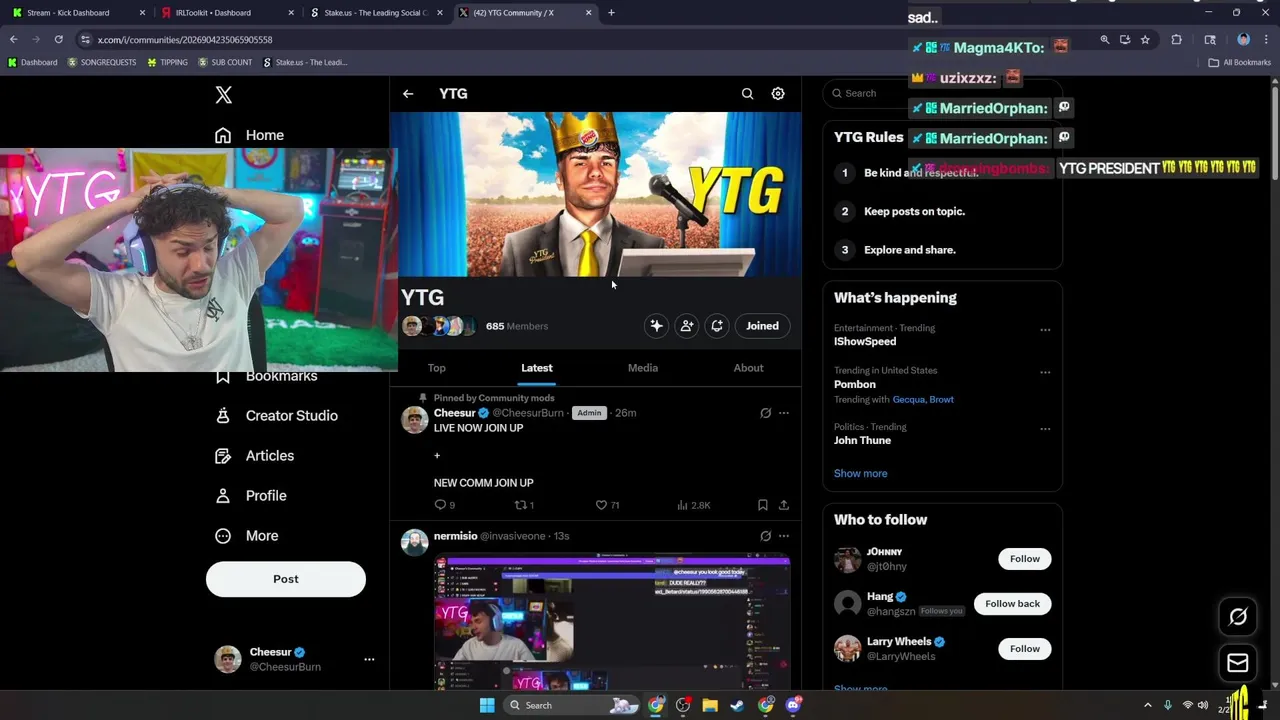Open Windows Start menu

pos(486,705)
